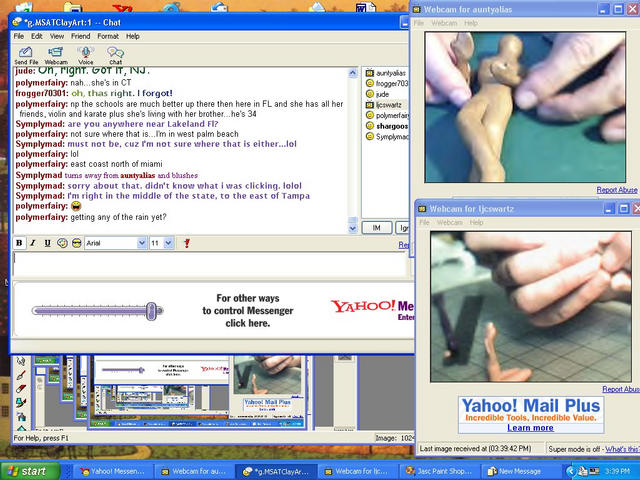Switch to Jasc Paint Shop taskbar button
Image resolution: width=640 pixels, height=480 pixels.
click(x=440, y=471)
